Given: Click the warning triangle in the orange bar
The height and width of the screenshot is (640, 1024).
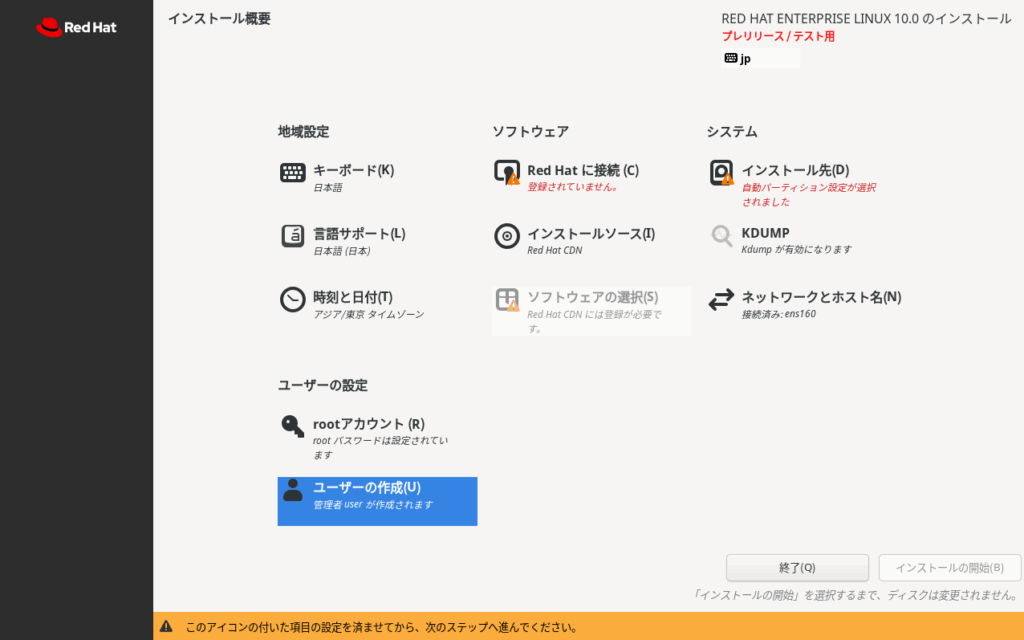Looking at the screenshot, I should click(166, 627).
